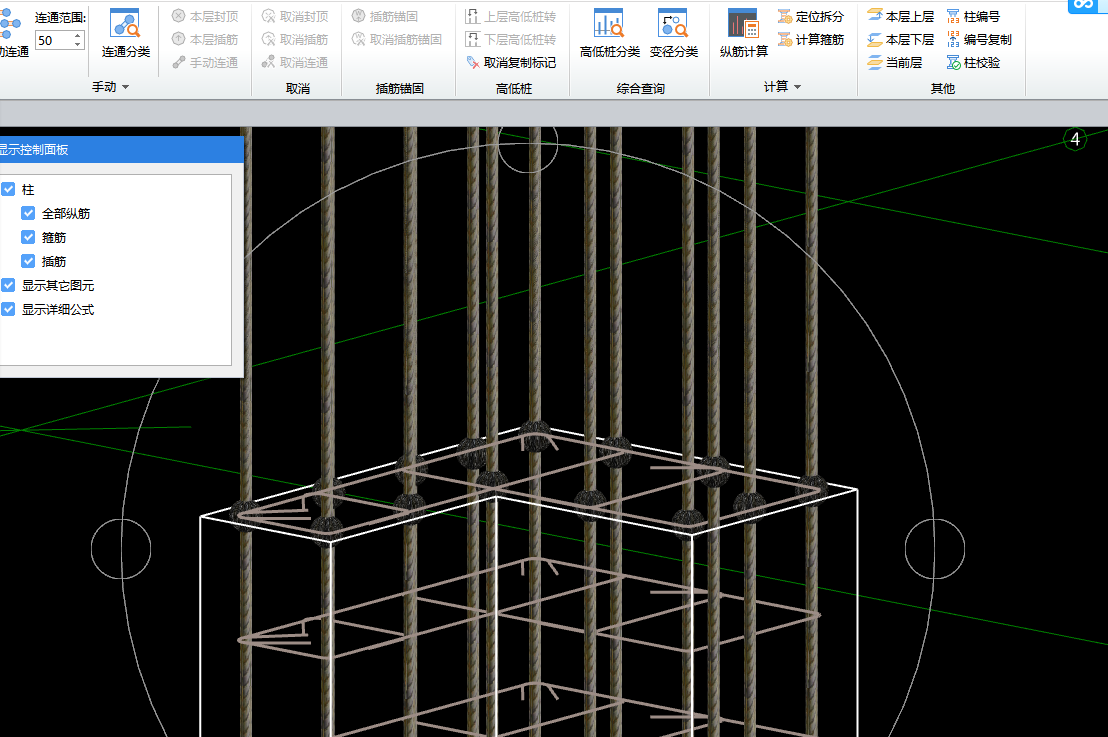
Task: Click 下层高低桩转 icon
Action: point(473,39)
